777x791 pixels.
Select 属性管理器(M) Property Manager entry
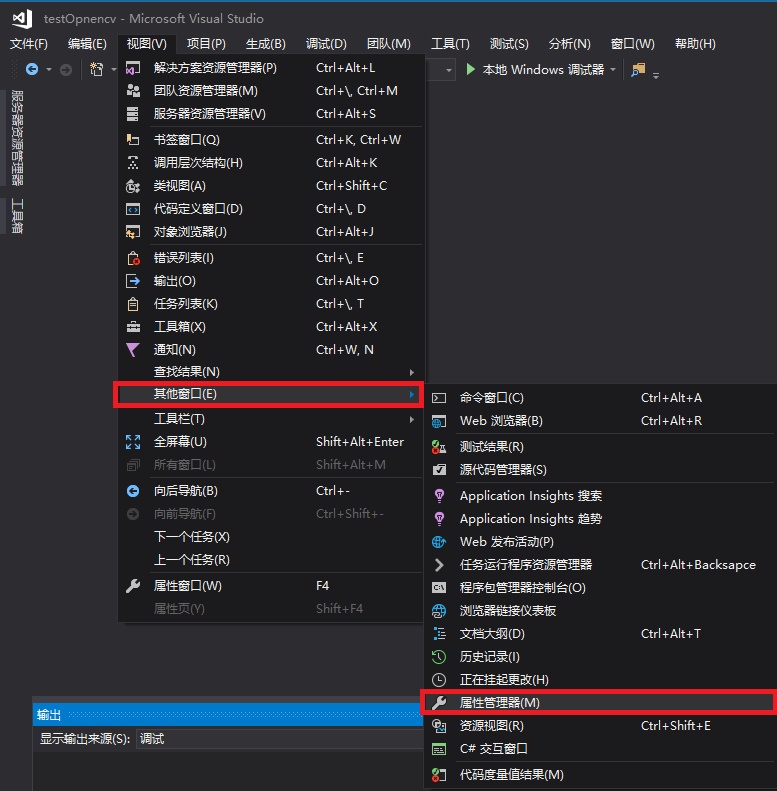tap(598, 703)
